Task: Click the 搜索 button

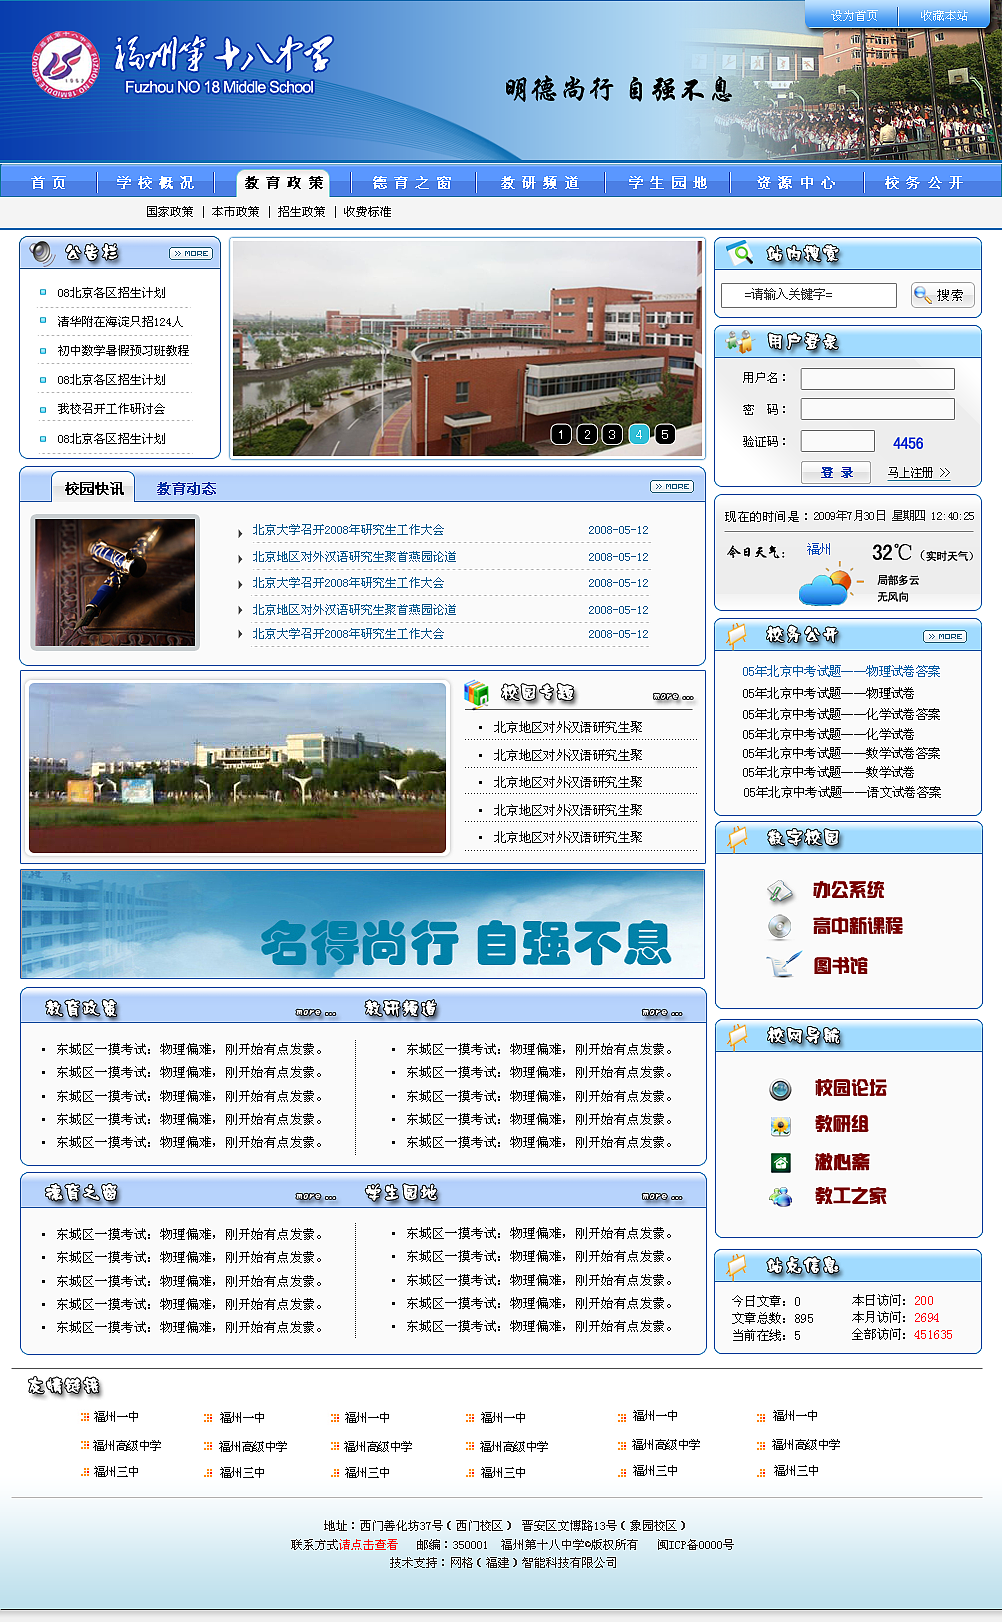Action: [942, 295]
